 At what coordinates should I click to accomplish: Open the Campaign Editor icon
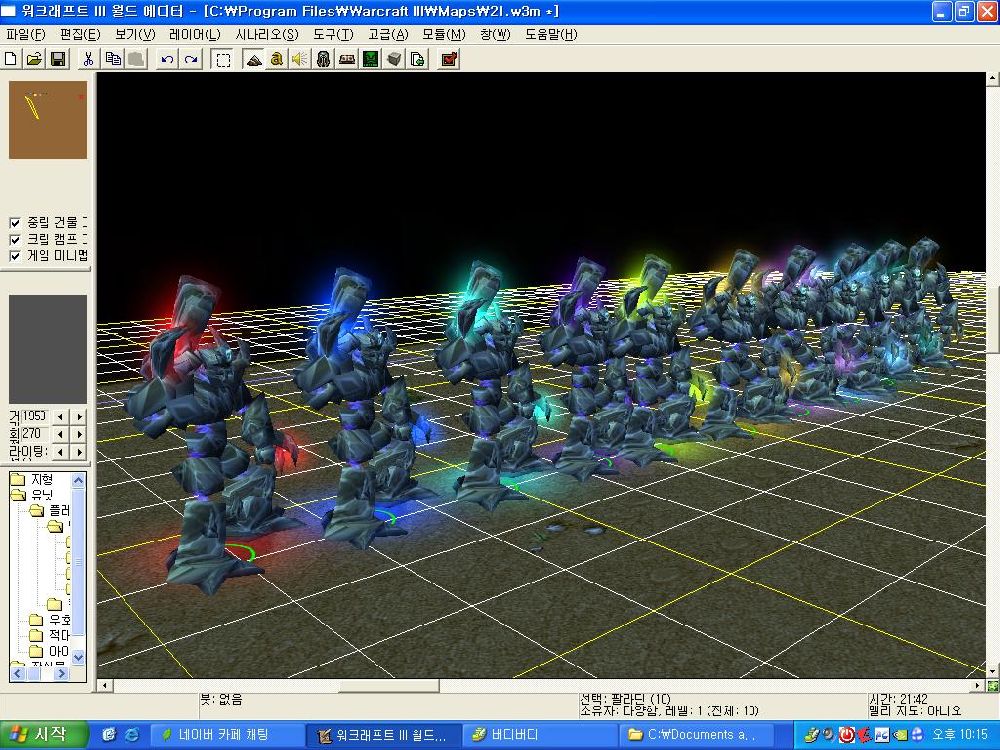pyautogui.click(x=347, y=59)
